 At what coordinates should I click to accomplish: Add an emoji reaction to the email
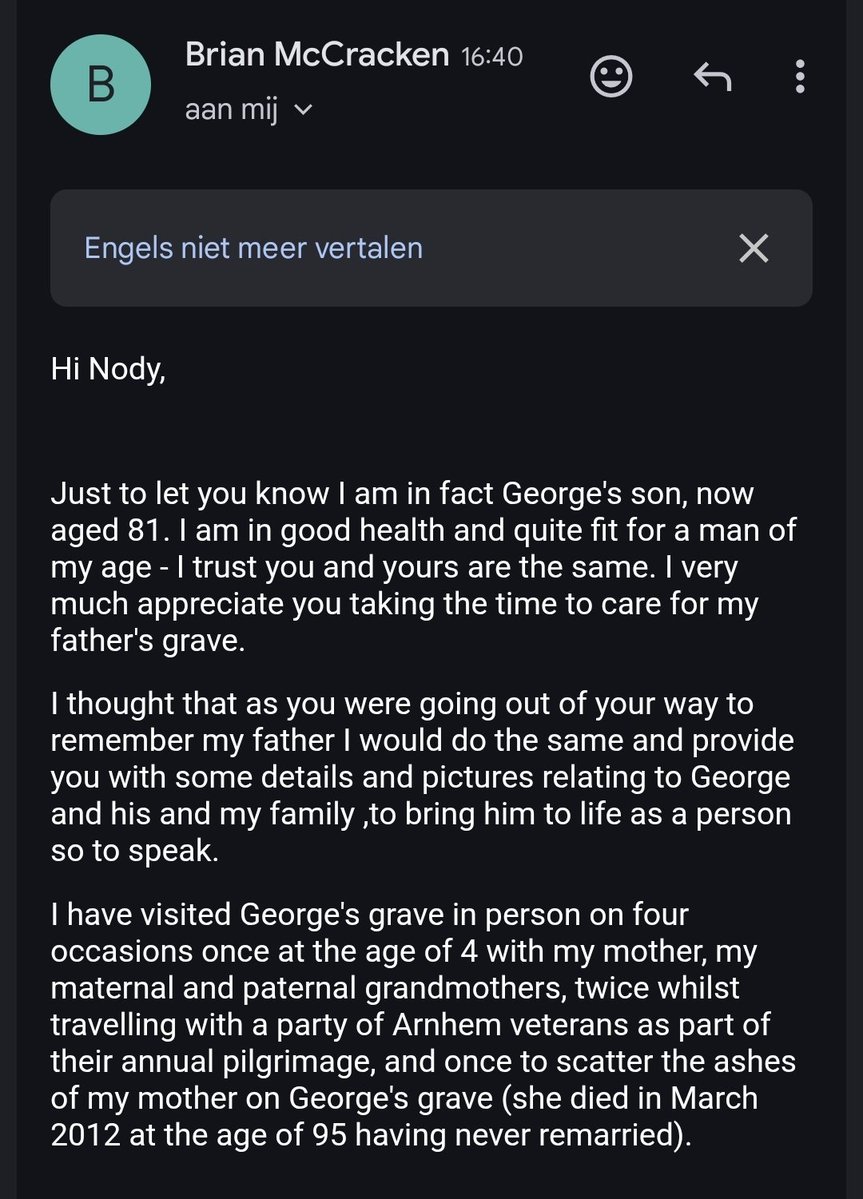(612, 76)
